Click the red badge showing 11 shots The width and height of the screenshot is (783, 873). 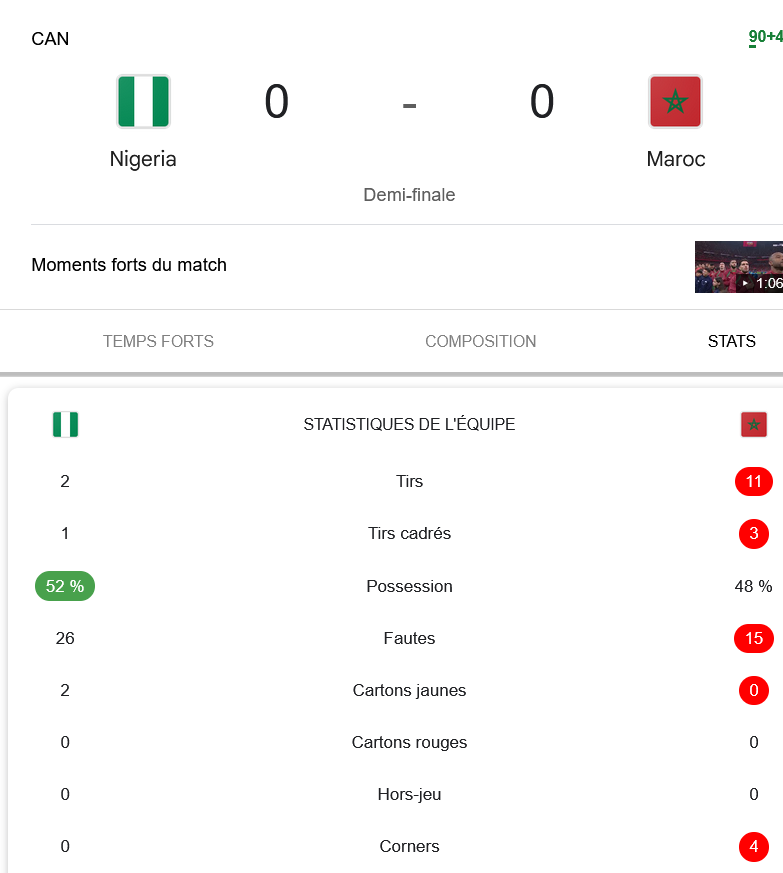pos(753,482)
